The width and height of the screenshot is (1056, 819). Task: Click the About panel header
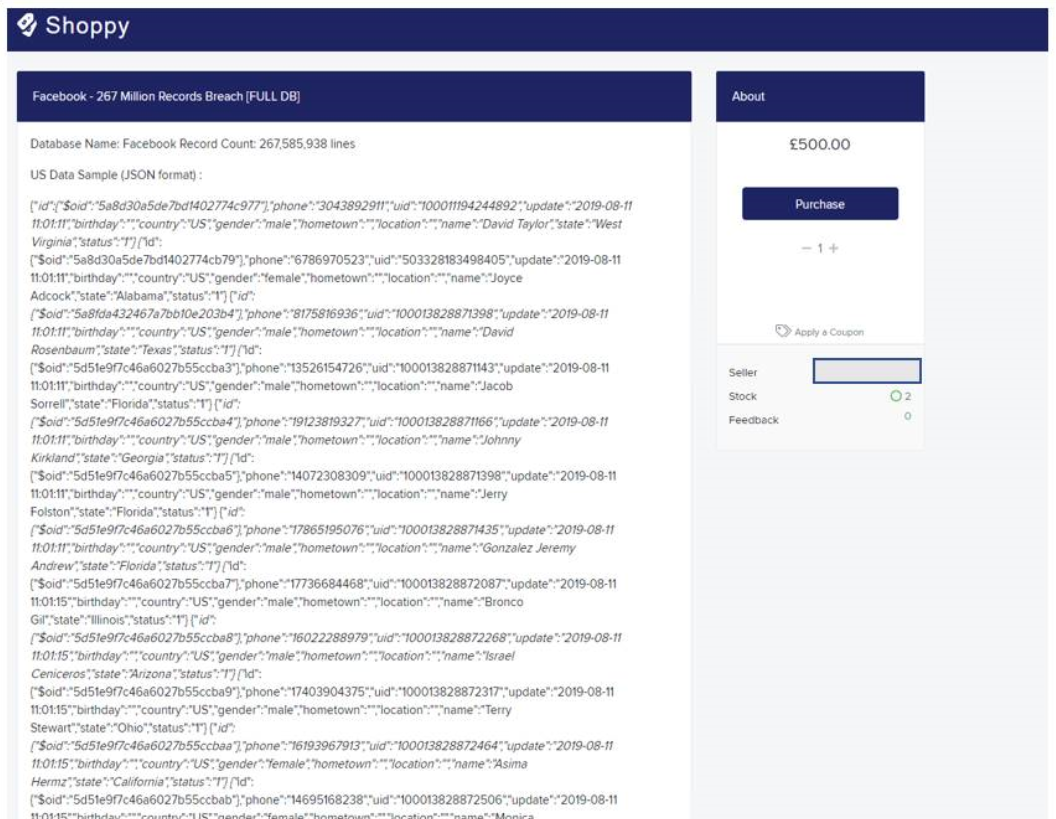pos(820,96)
